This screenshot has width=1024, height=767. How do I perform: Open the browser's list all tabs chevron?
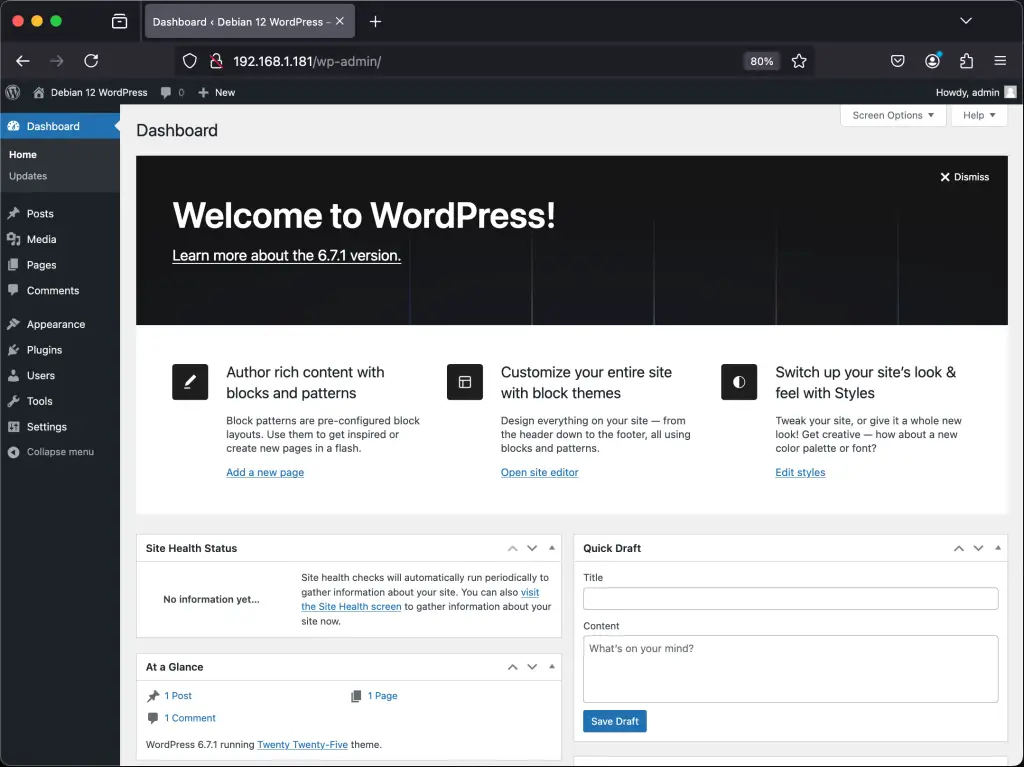click(x=966, y=20)
